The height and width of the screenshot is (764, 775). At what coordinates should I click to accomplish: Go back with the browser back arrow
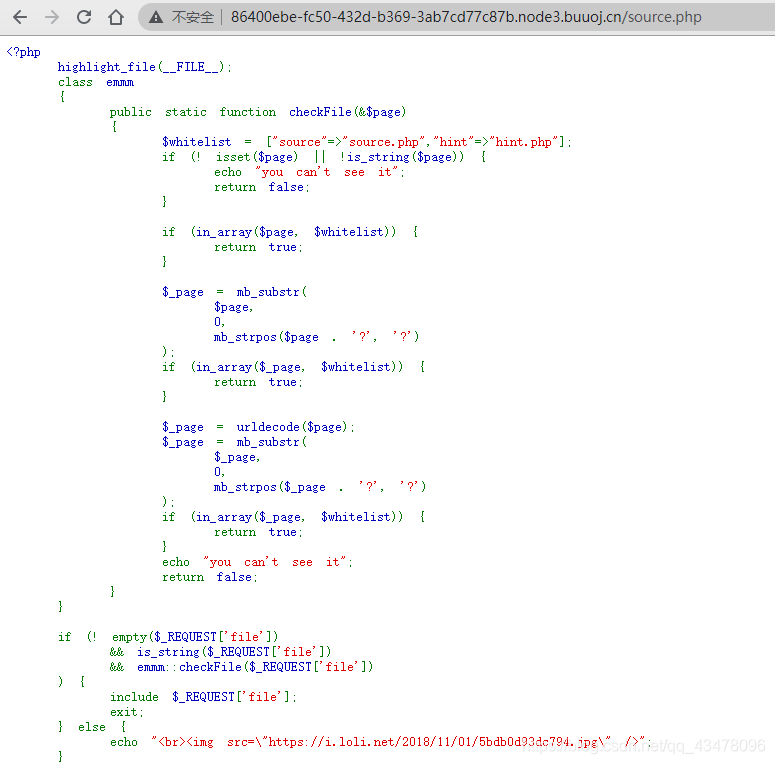click(20, 17)
